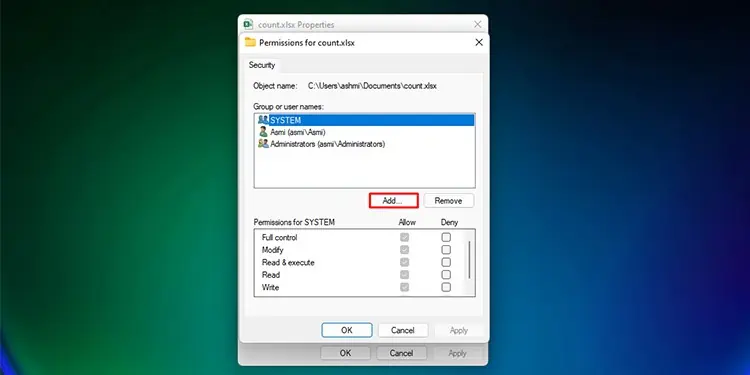The width and height of the screenshot is (750, 375).
Task: Click the Write permission label
Action: pyautogui.click(x=270, y=287)
